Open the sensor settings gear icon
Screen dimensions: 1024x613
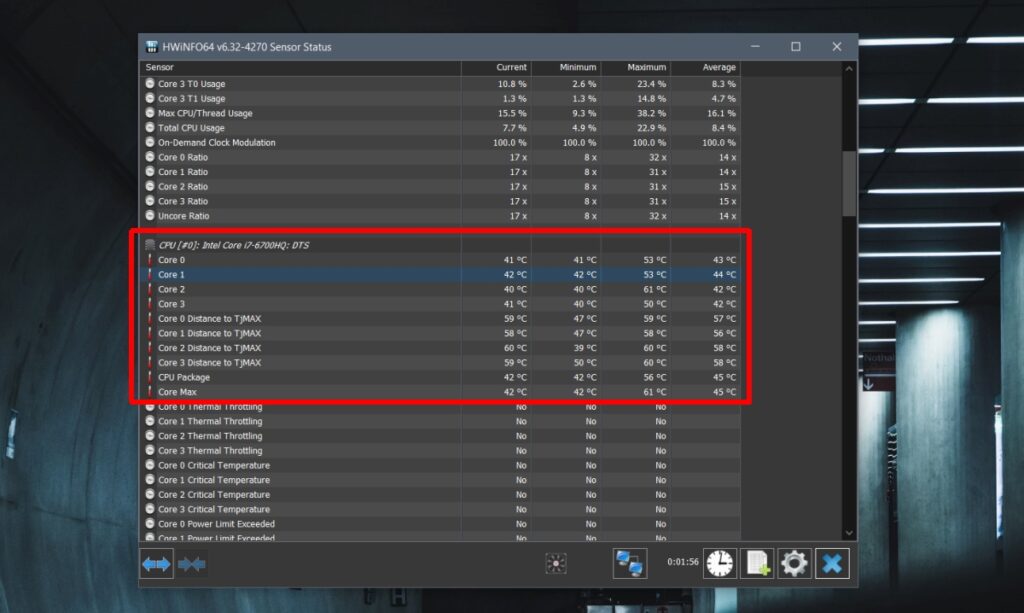click(x=794, y=563)
